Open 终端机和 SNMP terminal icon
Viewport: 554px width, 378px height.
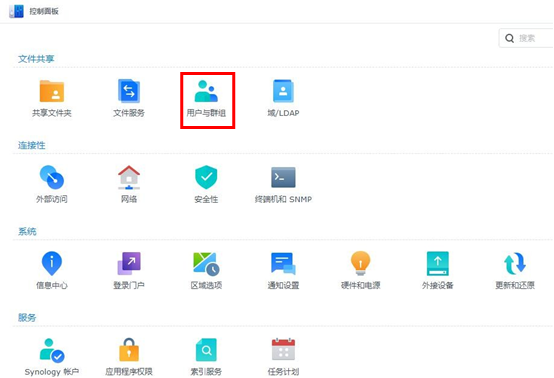point(283,177)
